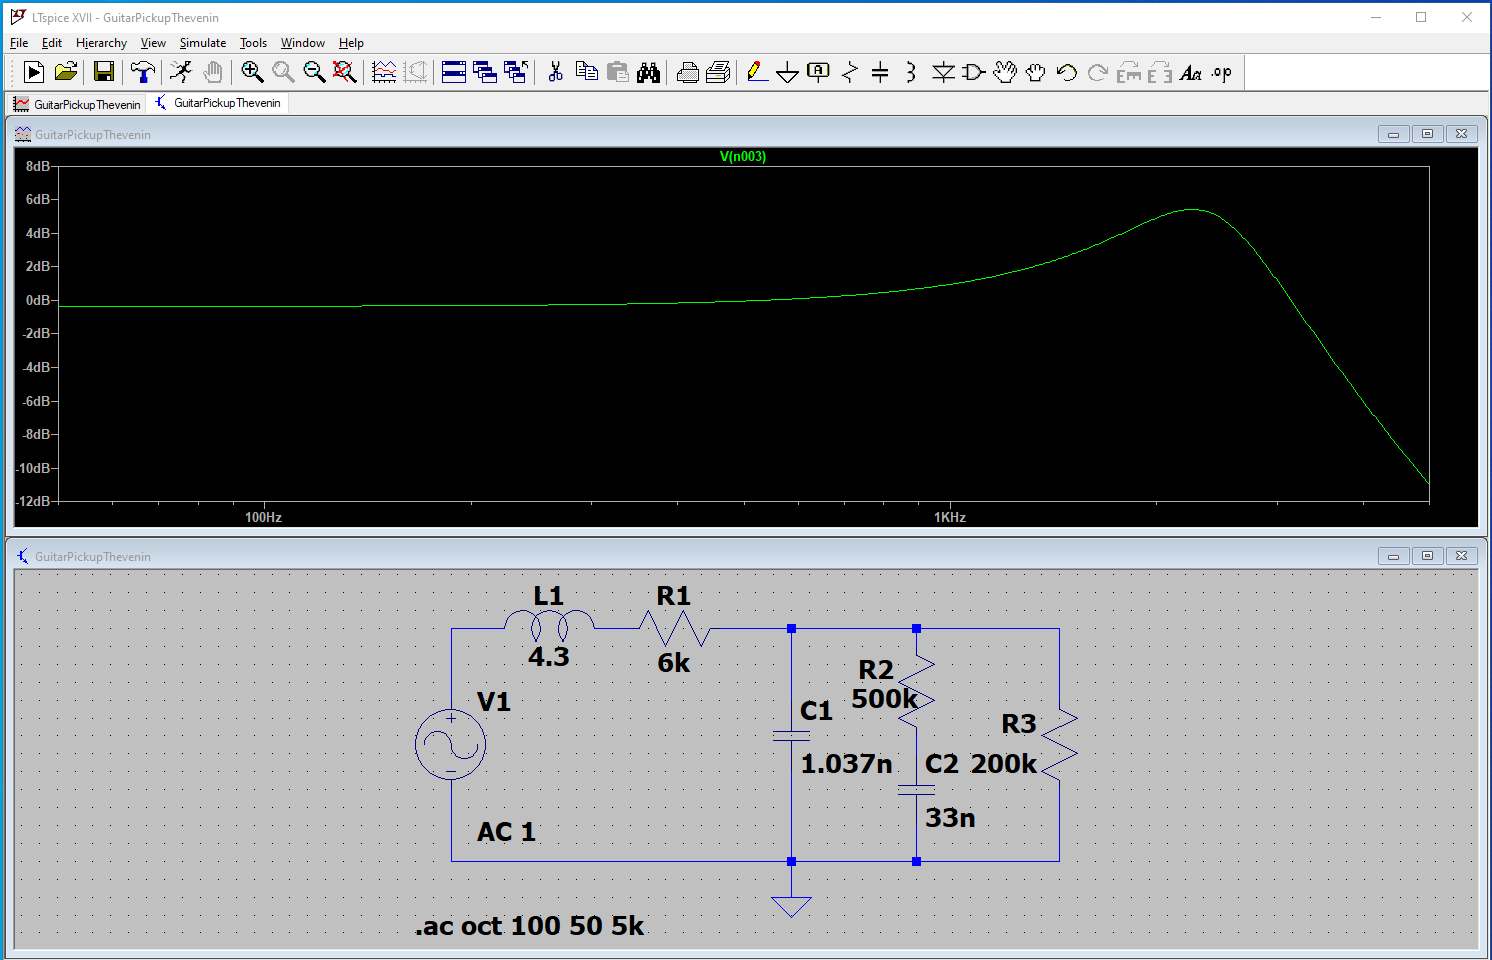Open the Control Panel hammer icon
This screenshot has height=960, width=1492.
(142, 72)
